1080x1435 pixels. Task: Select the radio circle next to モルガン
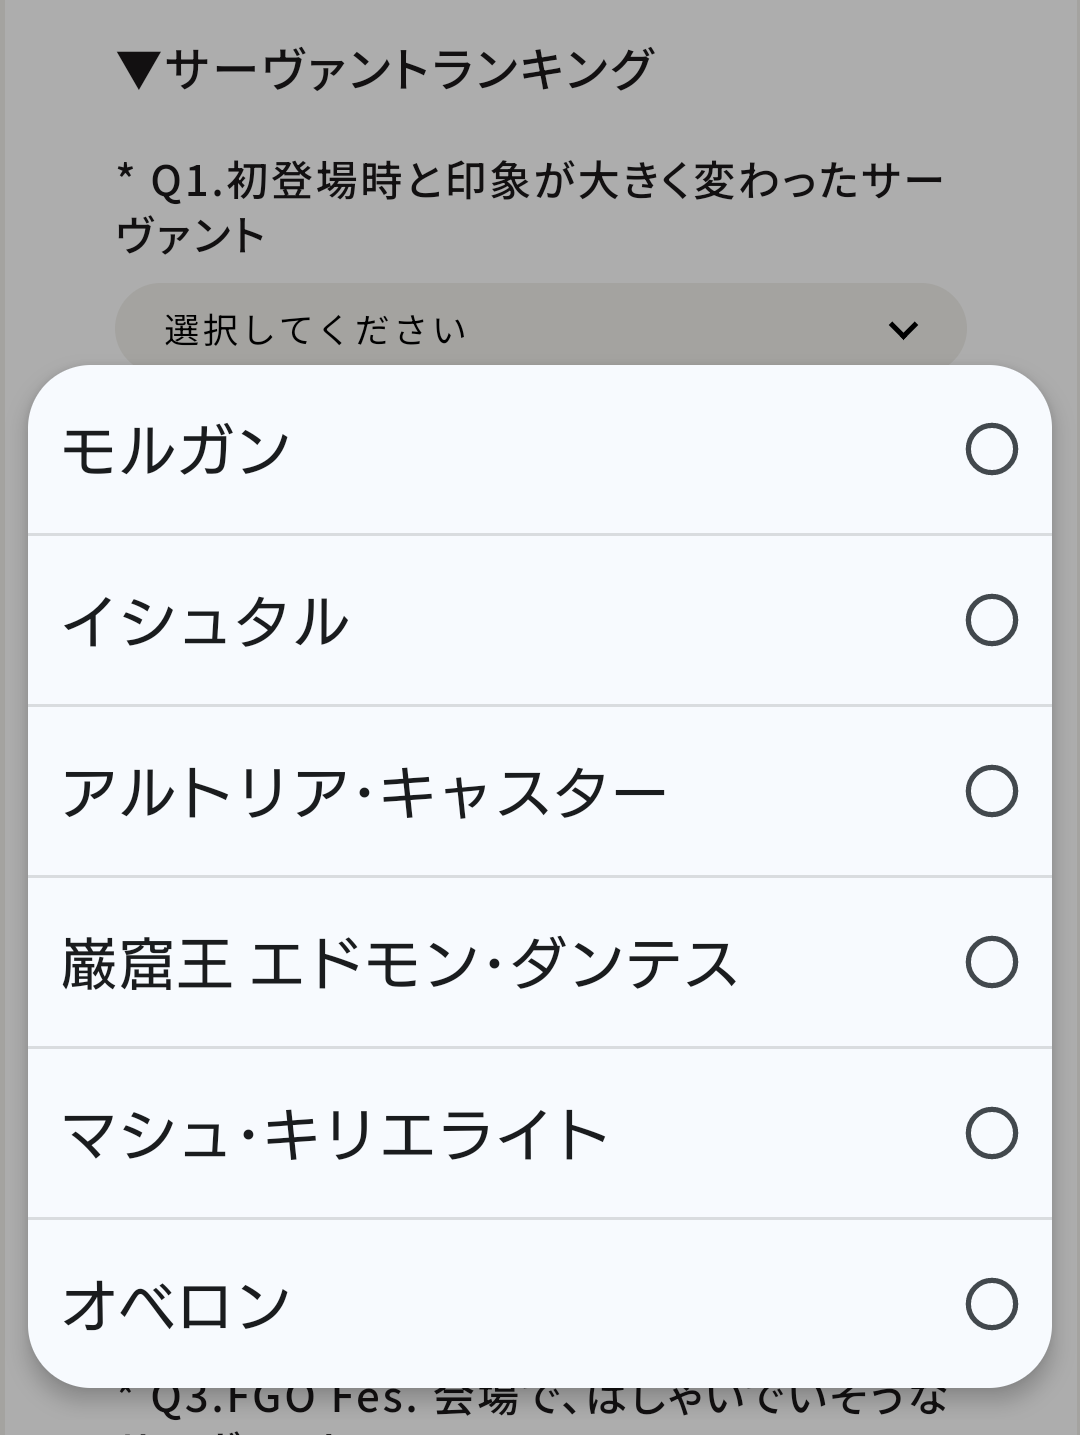coord(991,449)
